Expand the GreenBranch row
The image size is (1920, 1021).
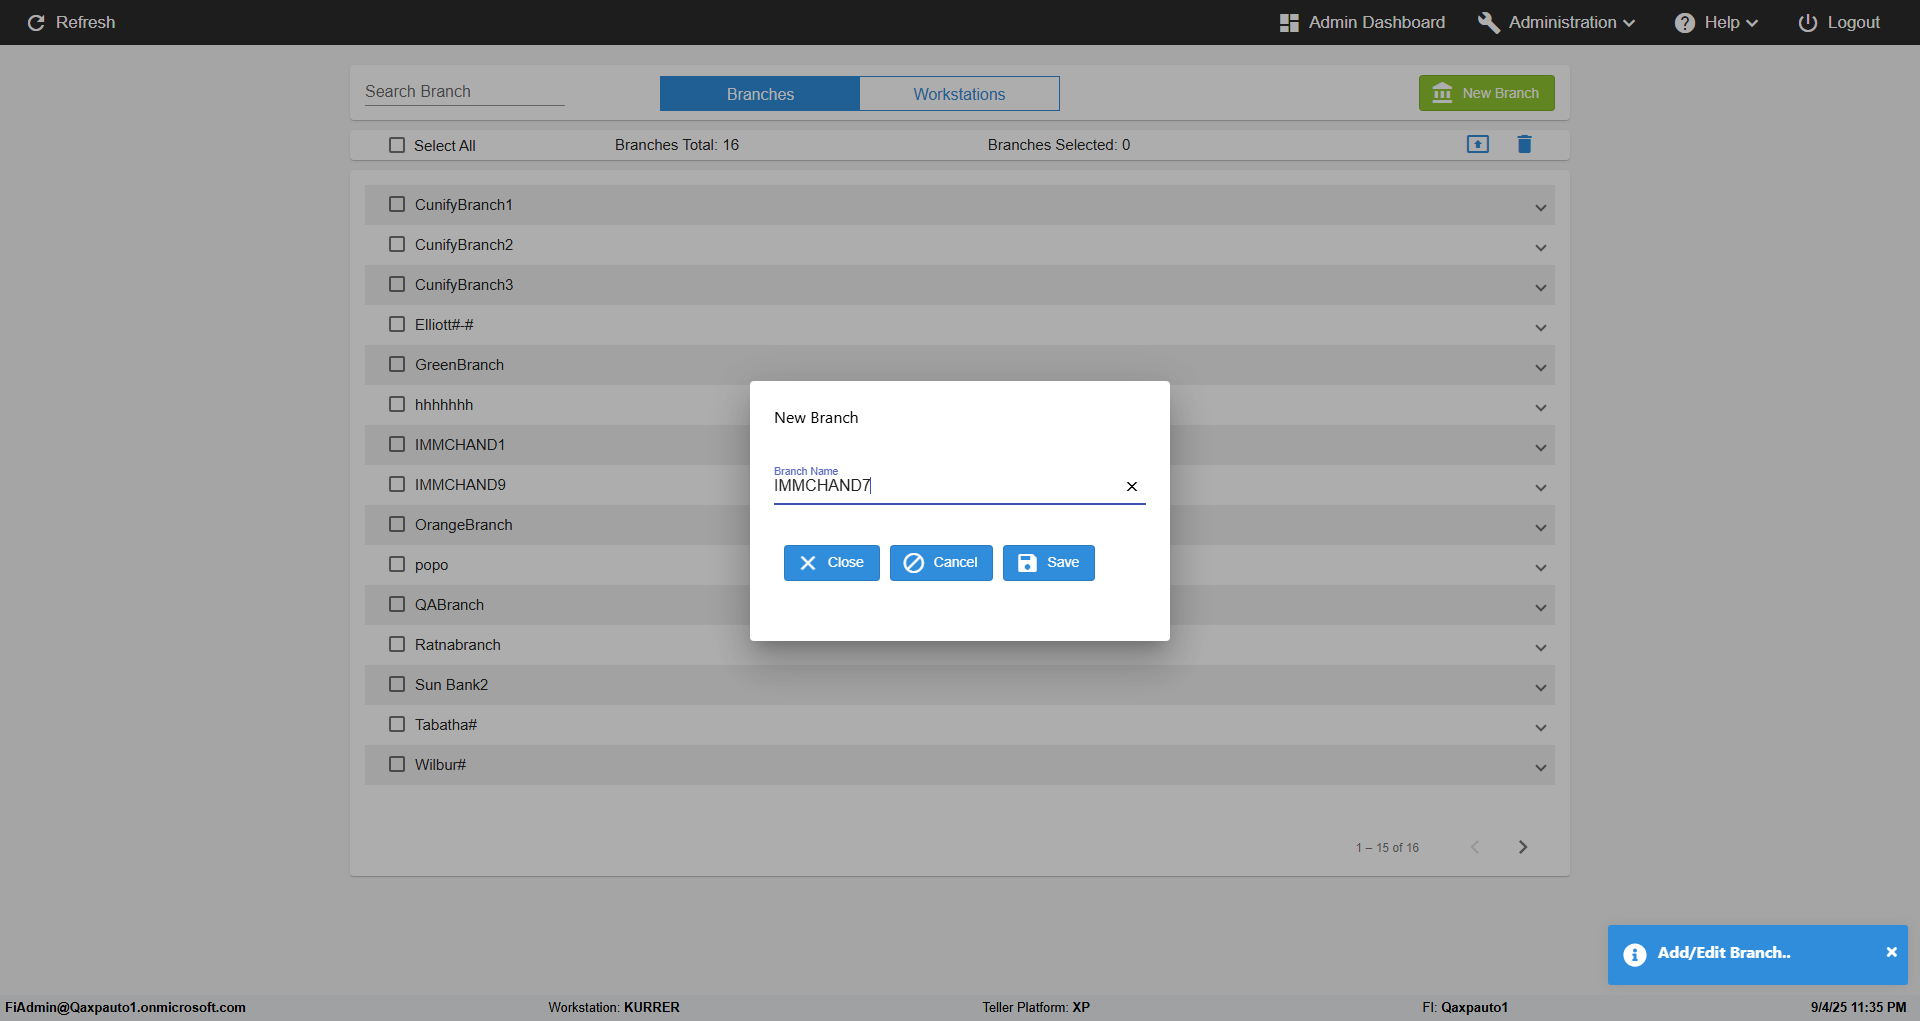pyautogui.click(x=1540, y=367)
